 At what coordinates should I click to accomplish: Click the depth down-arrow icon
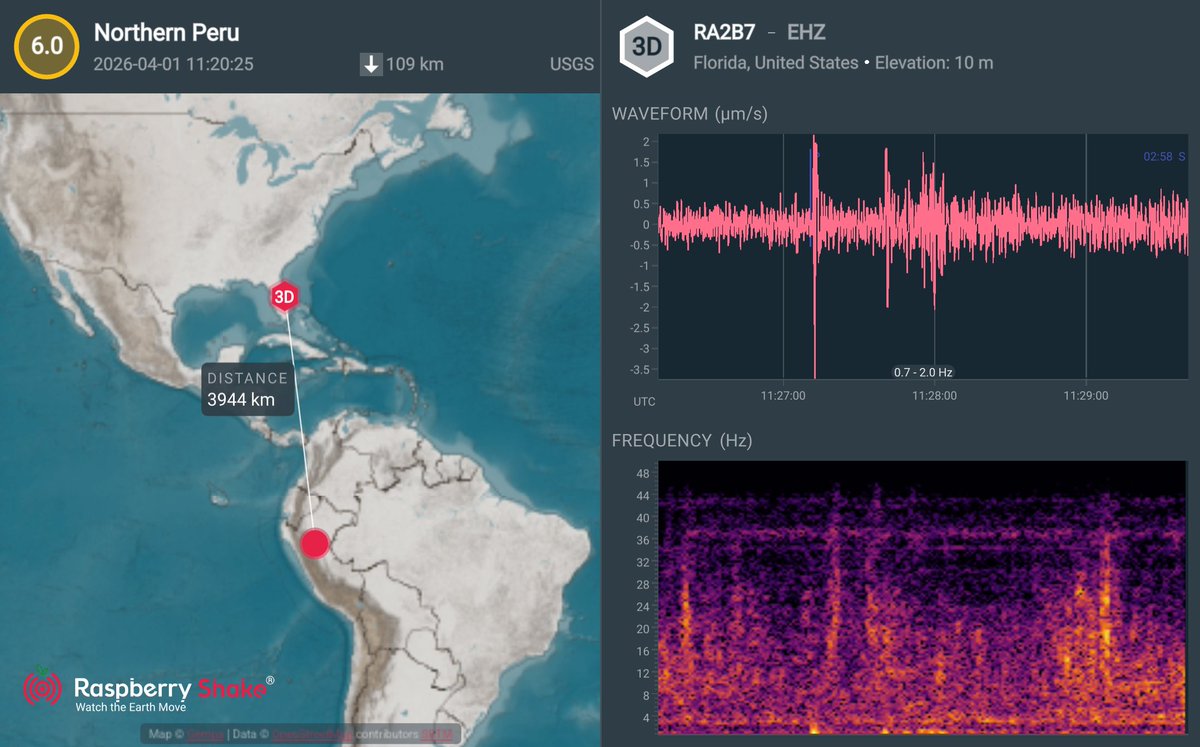[371, 65]
